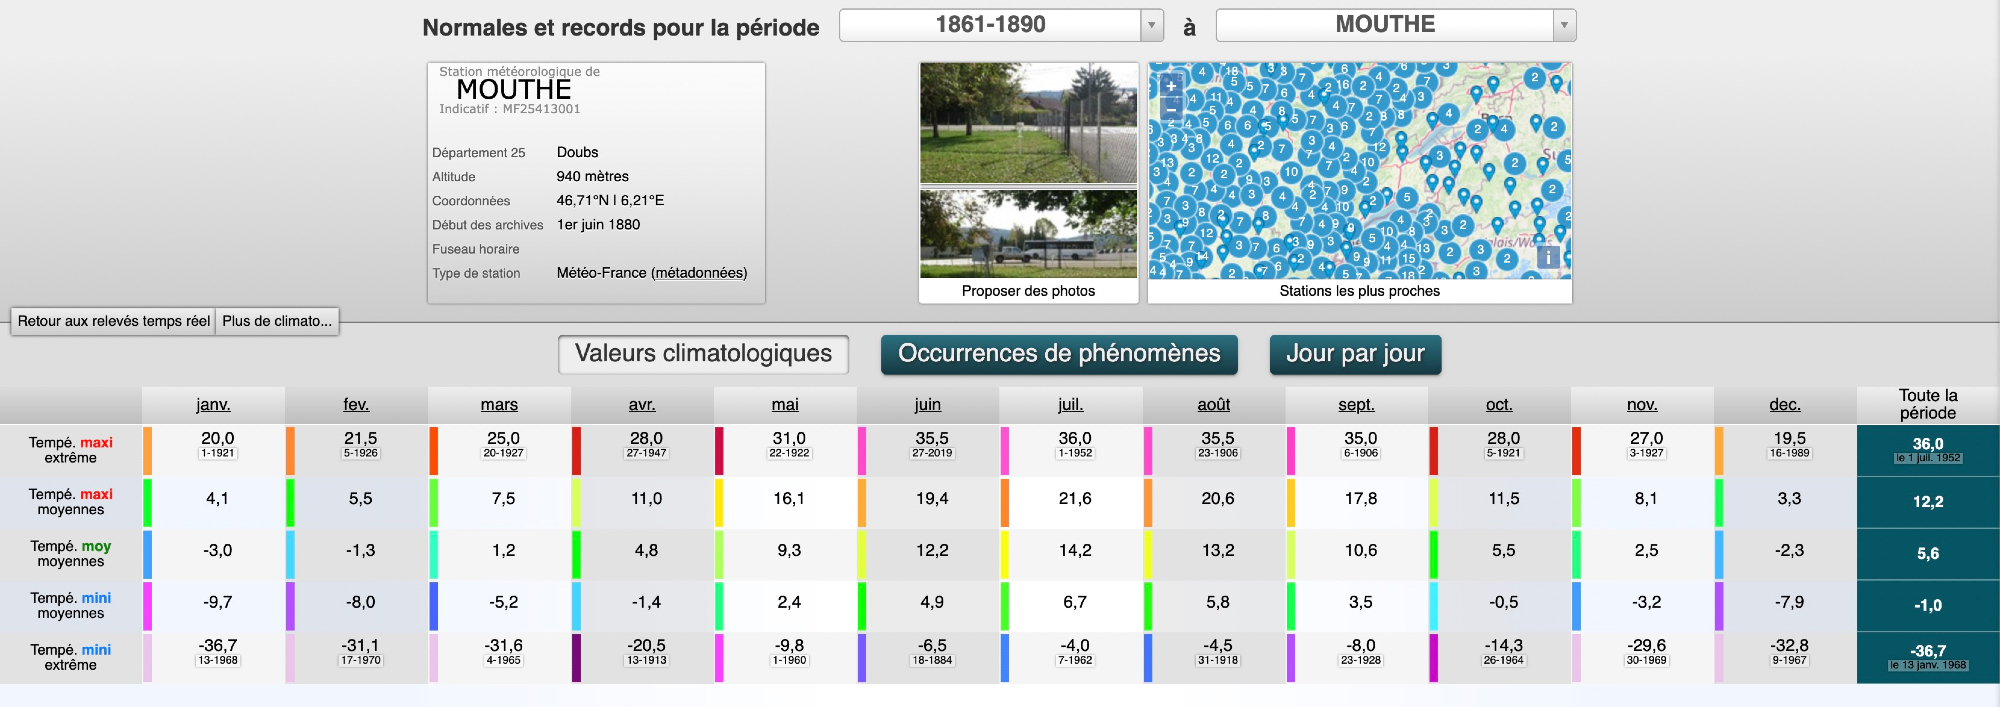This screenshot has height=707, width=2000.
Task: Click the cluster marker numbered 14
Action: pos(1203,256)
